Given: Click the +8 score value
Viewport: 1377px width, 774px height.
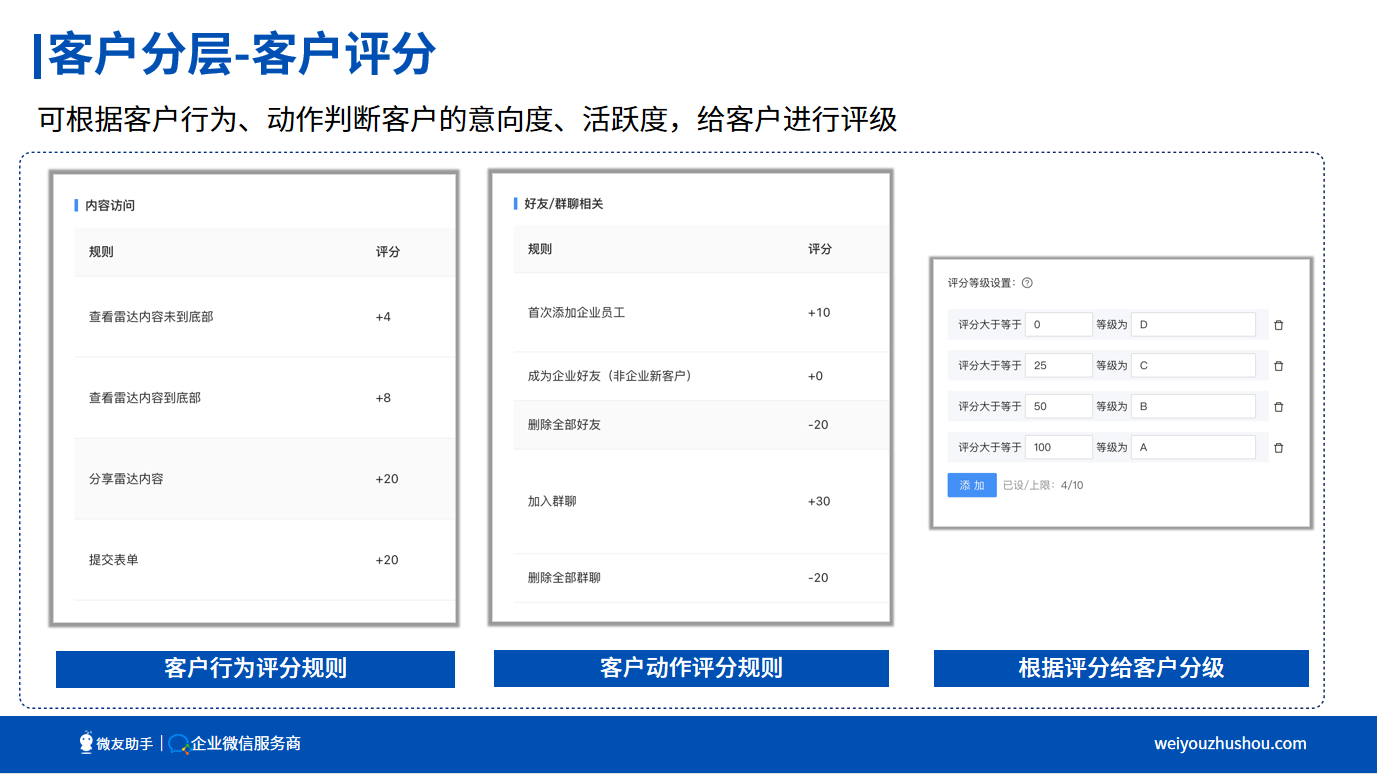Looking at the screenshot, I should pos(383,398).
